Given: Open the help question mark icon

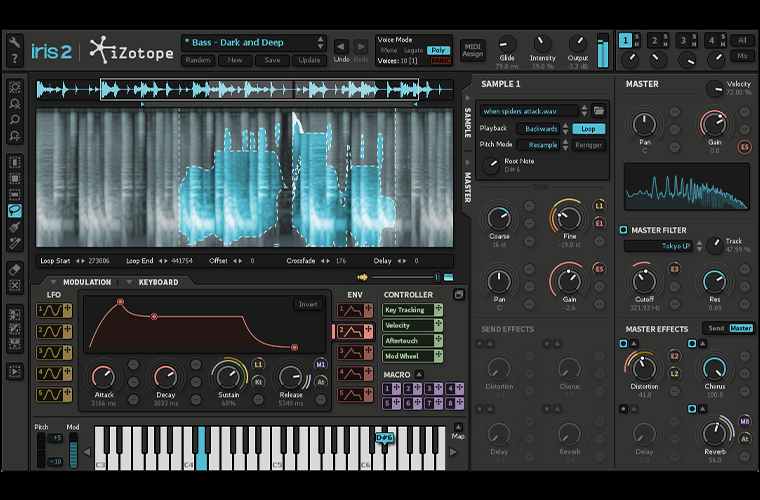Looking at the screenshot, I should (15, 59).
